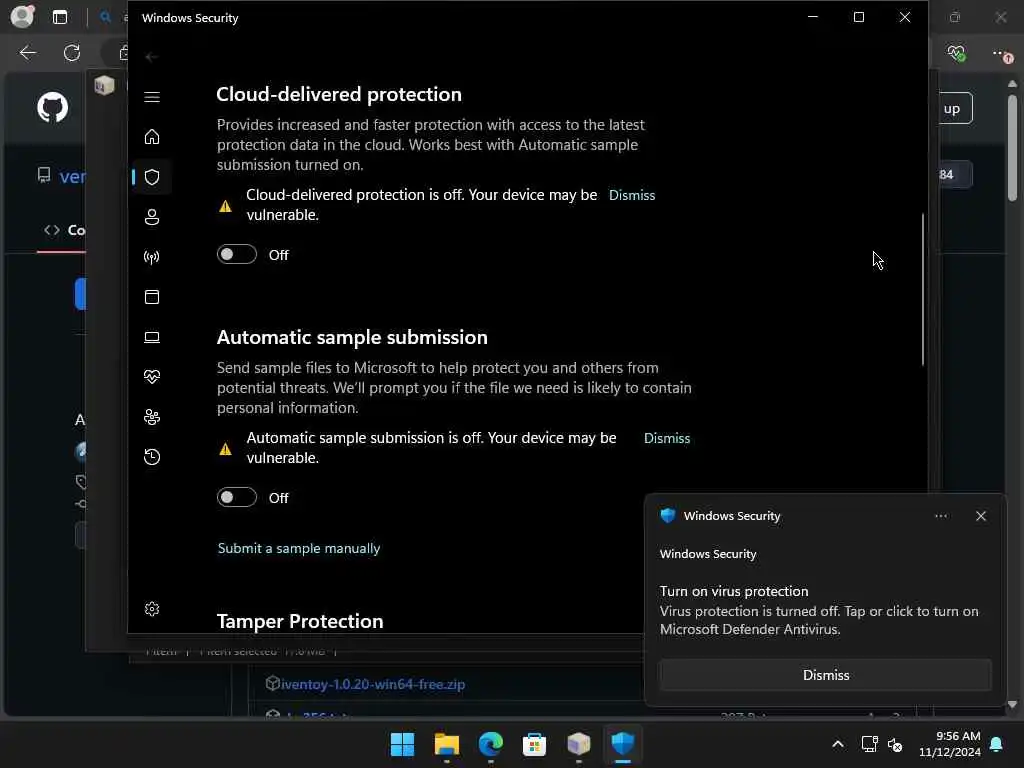Open Windows Security settings gear icon

152,609
